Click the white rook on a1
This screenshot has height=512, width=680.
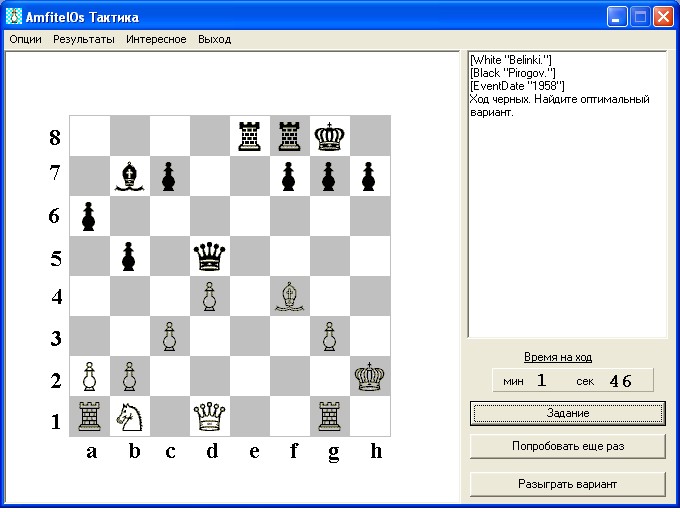[x=89, y=416]
